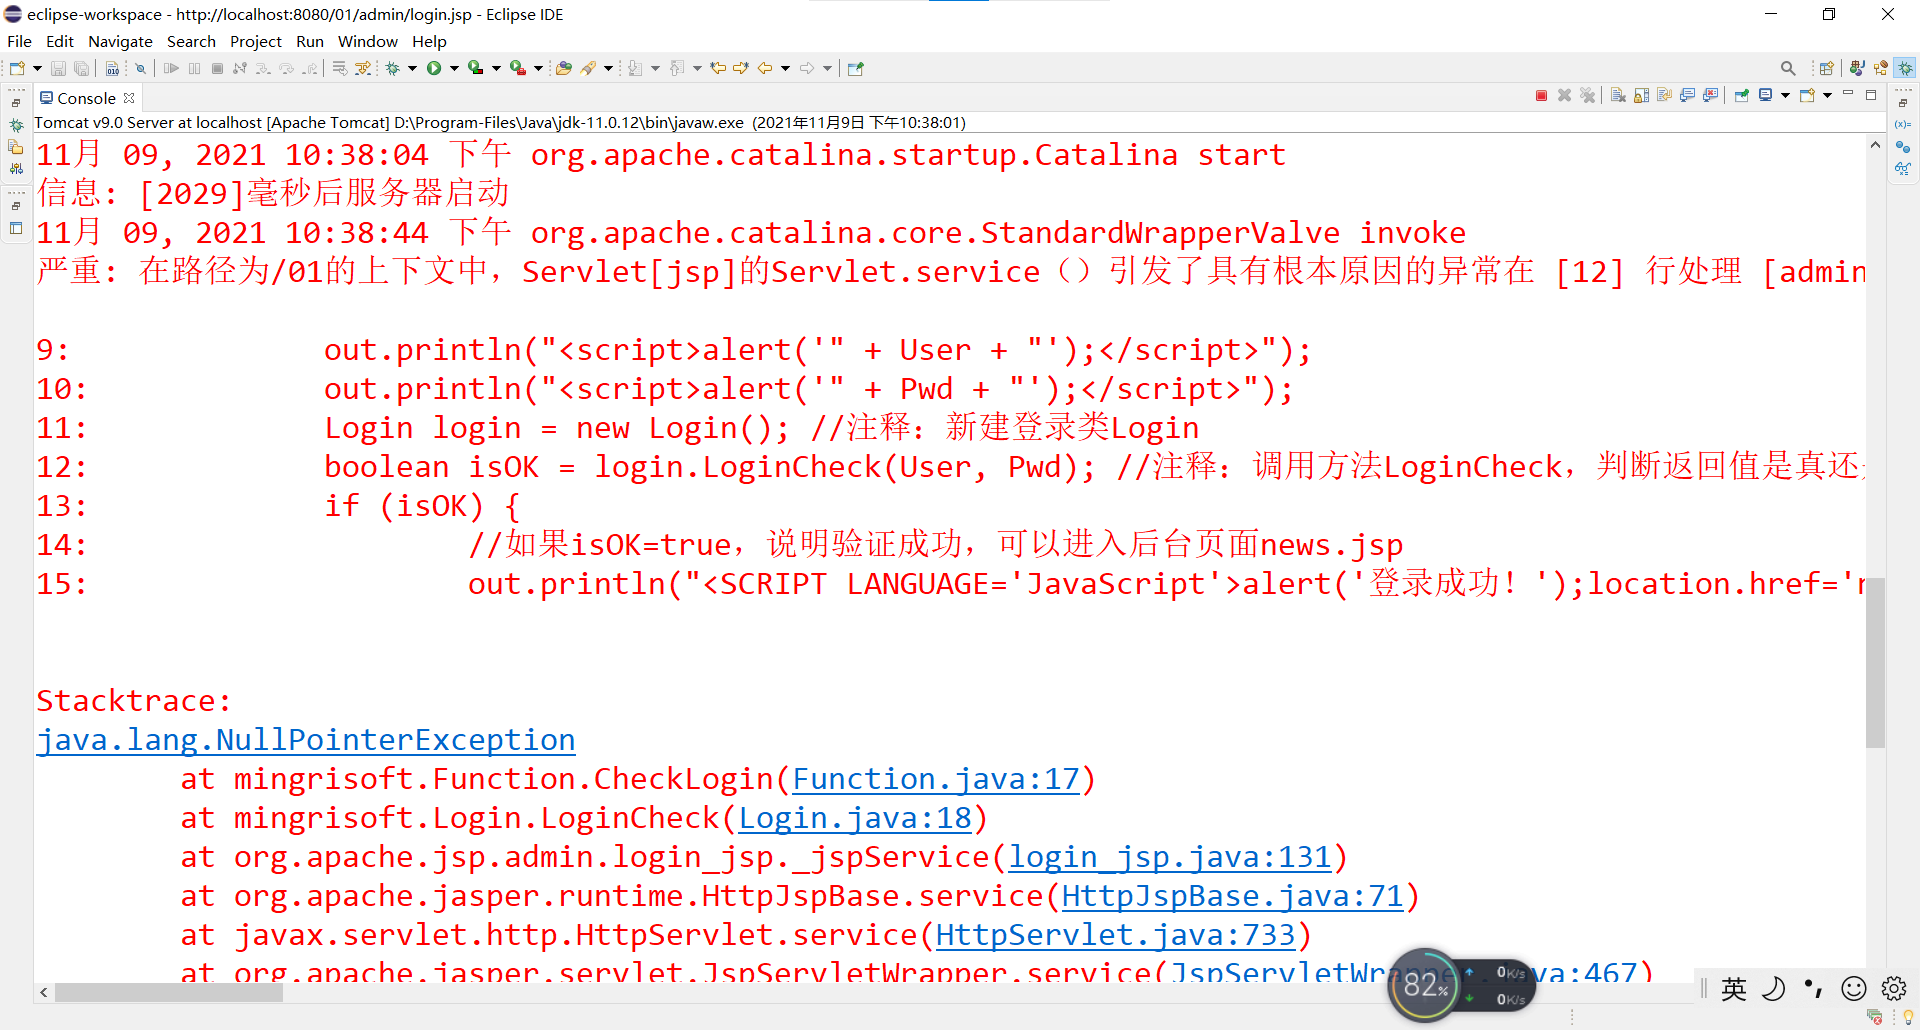Image resolution: width=1920 pixels, height=1030 pixels.
Task: Open HttpServlet.java:733 stack trace link
Action: tap(1116, 935)
